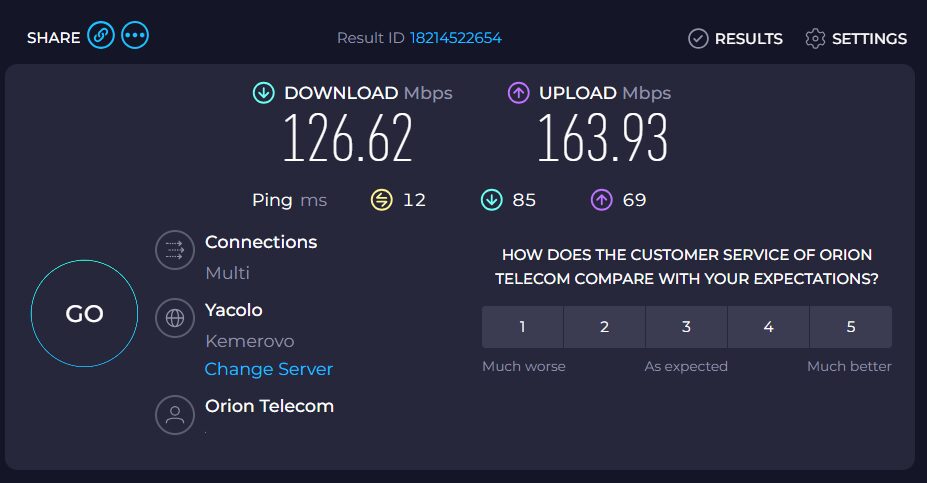Rate customer service 1 Much worse
927x483 pixels.
coord(523,327)
